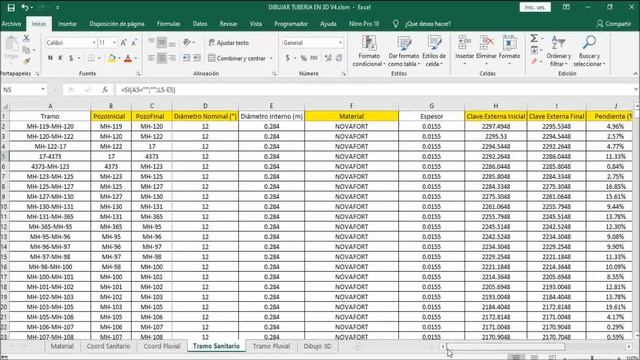Click Buscar y seleccionar button
Viewport: 640px width, 360px height.
tap(589, 51)
